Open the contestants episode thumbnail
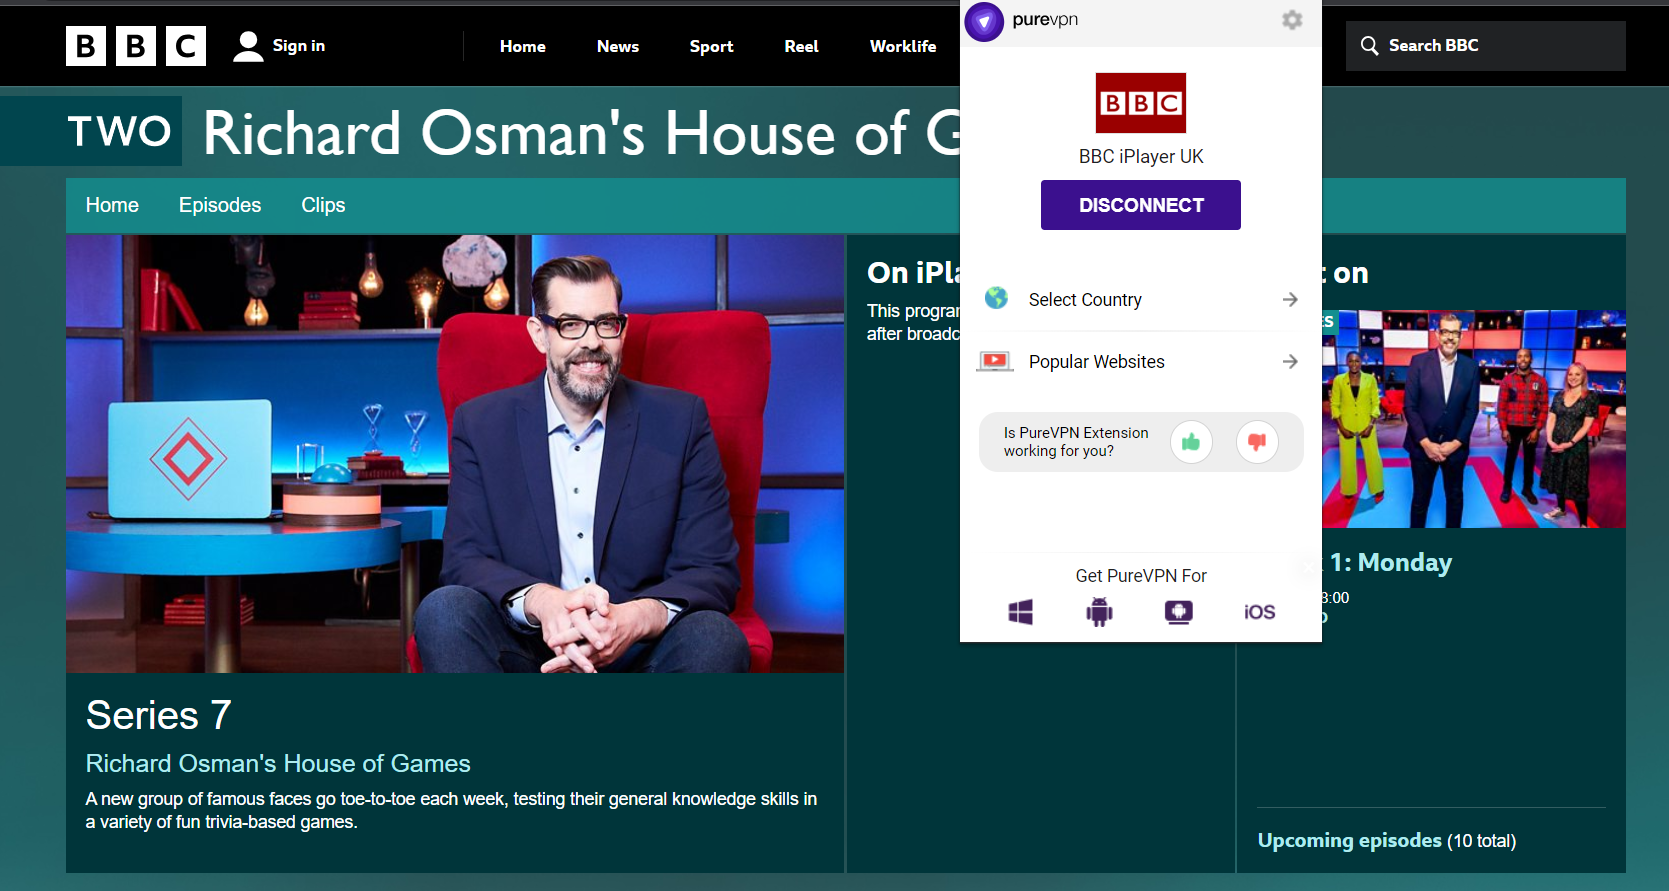1669x891 pixels. pos(1474,419)
